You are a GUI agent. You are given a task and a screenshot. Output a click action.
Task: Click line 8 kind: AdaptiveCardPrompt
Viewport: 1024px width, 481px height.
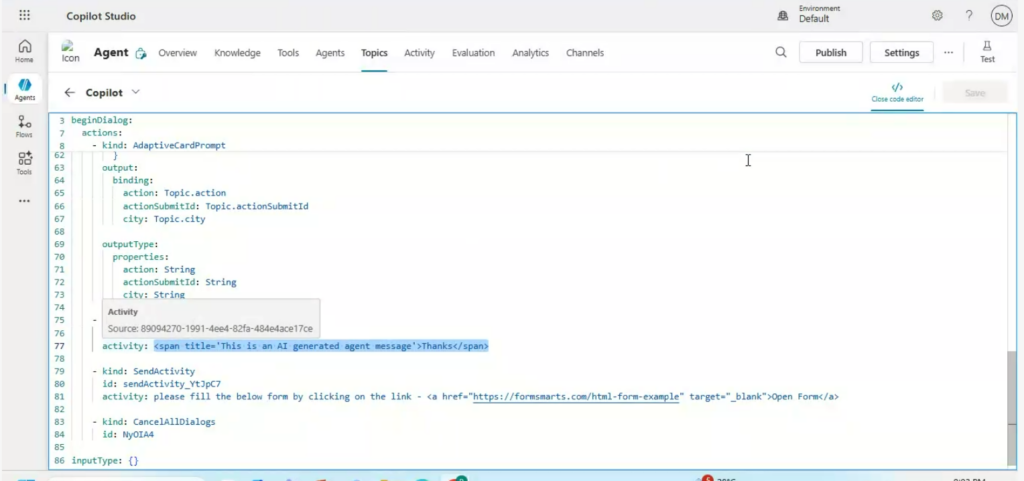tap(163, 145)
